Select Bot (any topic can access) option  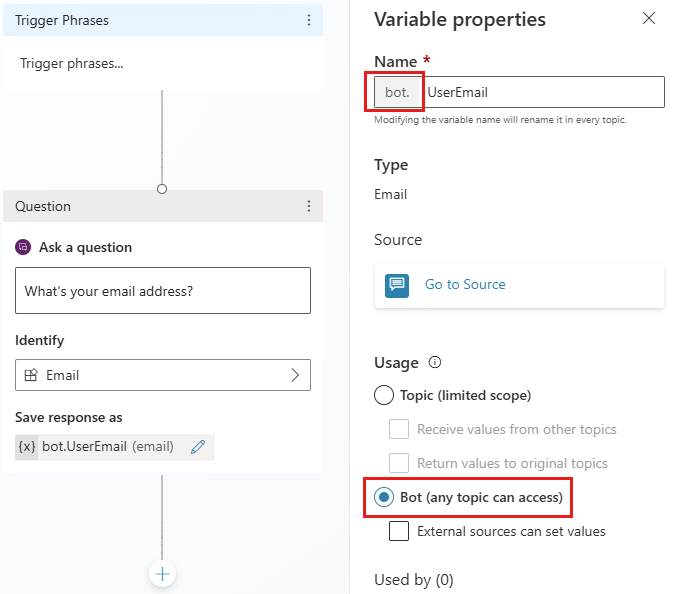tap(384, 497)
